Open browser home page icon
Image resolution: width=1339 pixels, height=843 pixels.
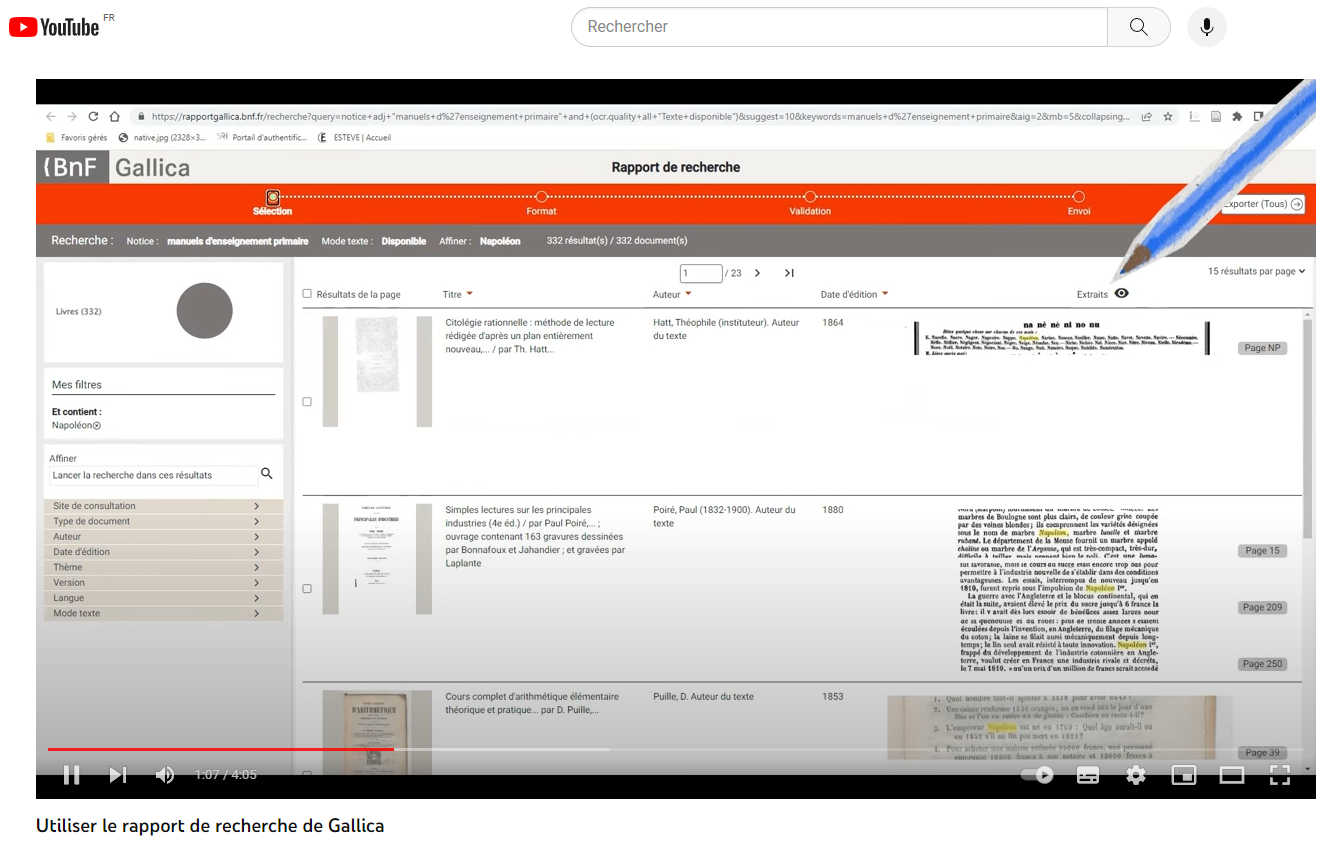115,116
